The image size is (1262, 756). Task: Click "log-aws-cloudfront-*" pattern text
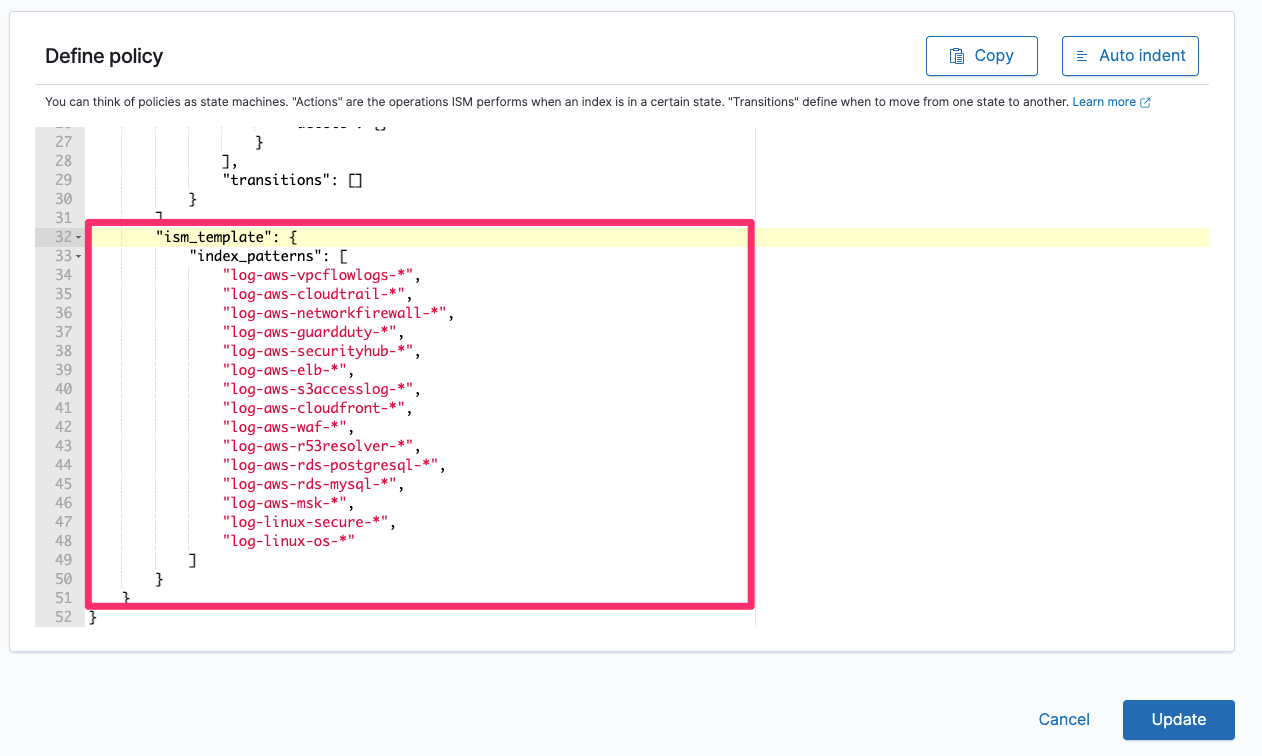coord(314,408)
